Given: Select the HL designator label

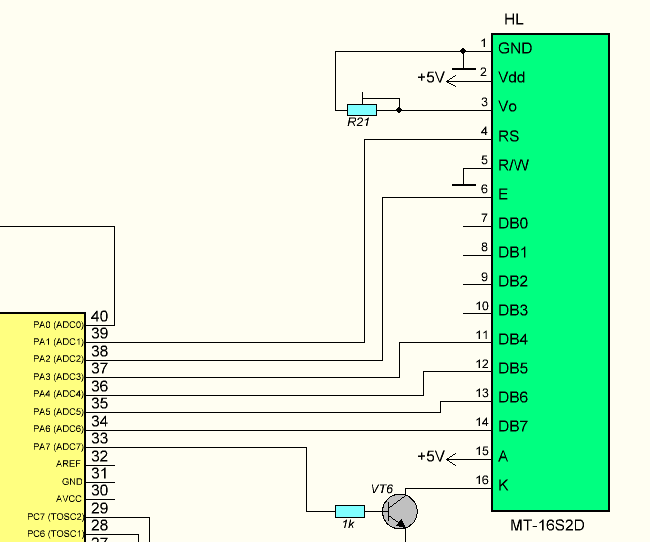Looking at the screenshot, I should [513, 20].
